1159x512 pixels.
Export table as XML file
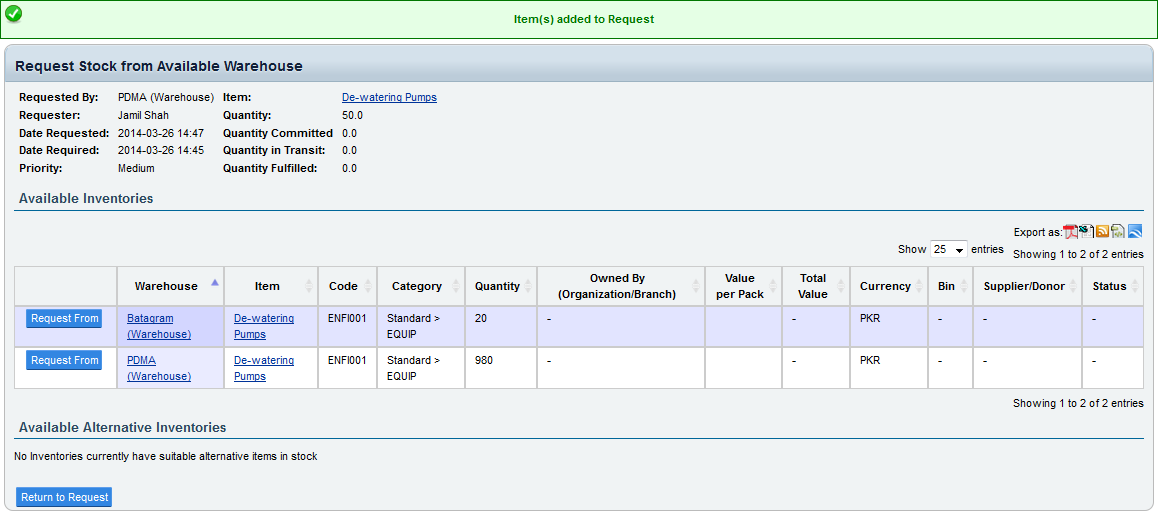tap(1118, 232)
